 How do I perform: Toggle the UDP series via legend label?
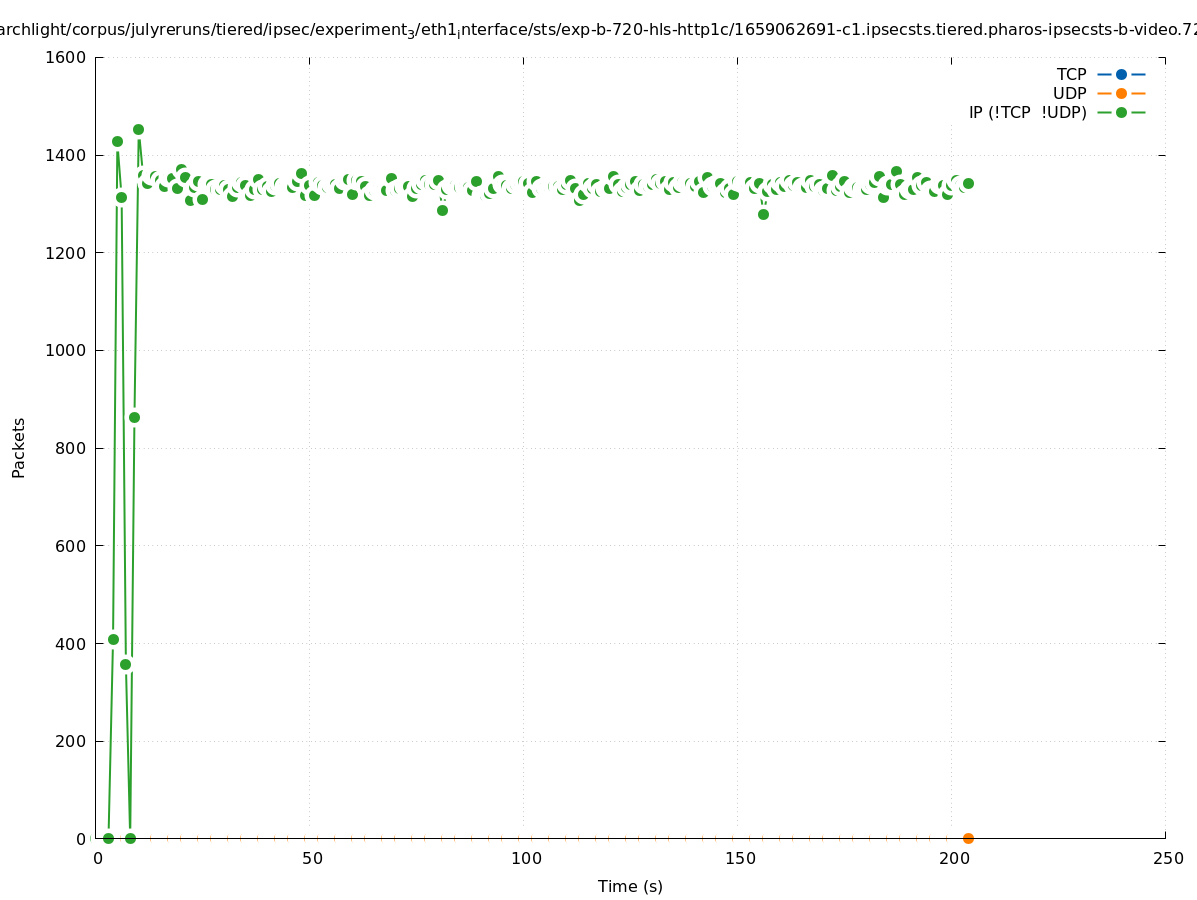pyautogui.click(x=1069, y=93)
